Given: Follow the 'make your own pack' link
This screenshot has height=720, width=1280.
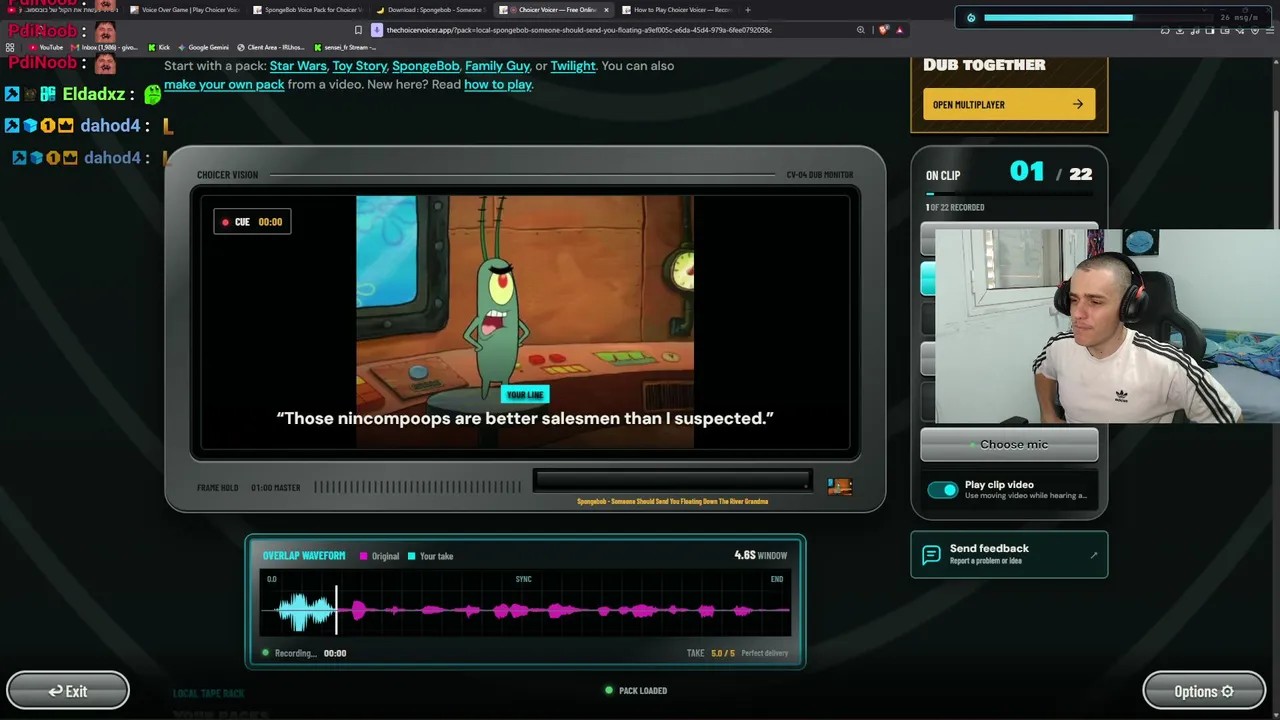Looking at the screenshot, I should [224, 84].
